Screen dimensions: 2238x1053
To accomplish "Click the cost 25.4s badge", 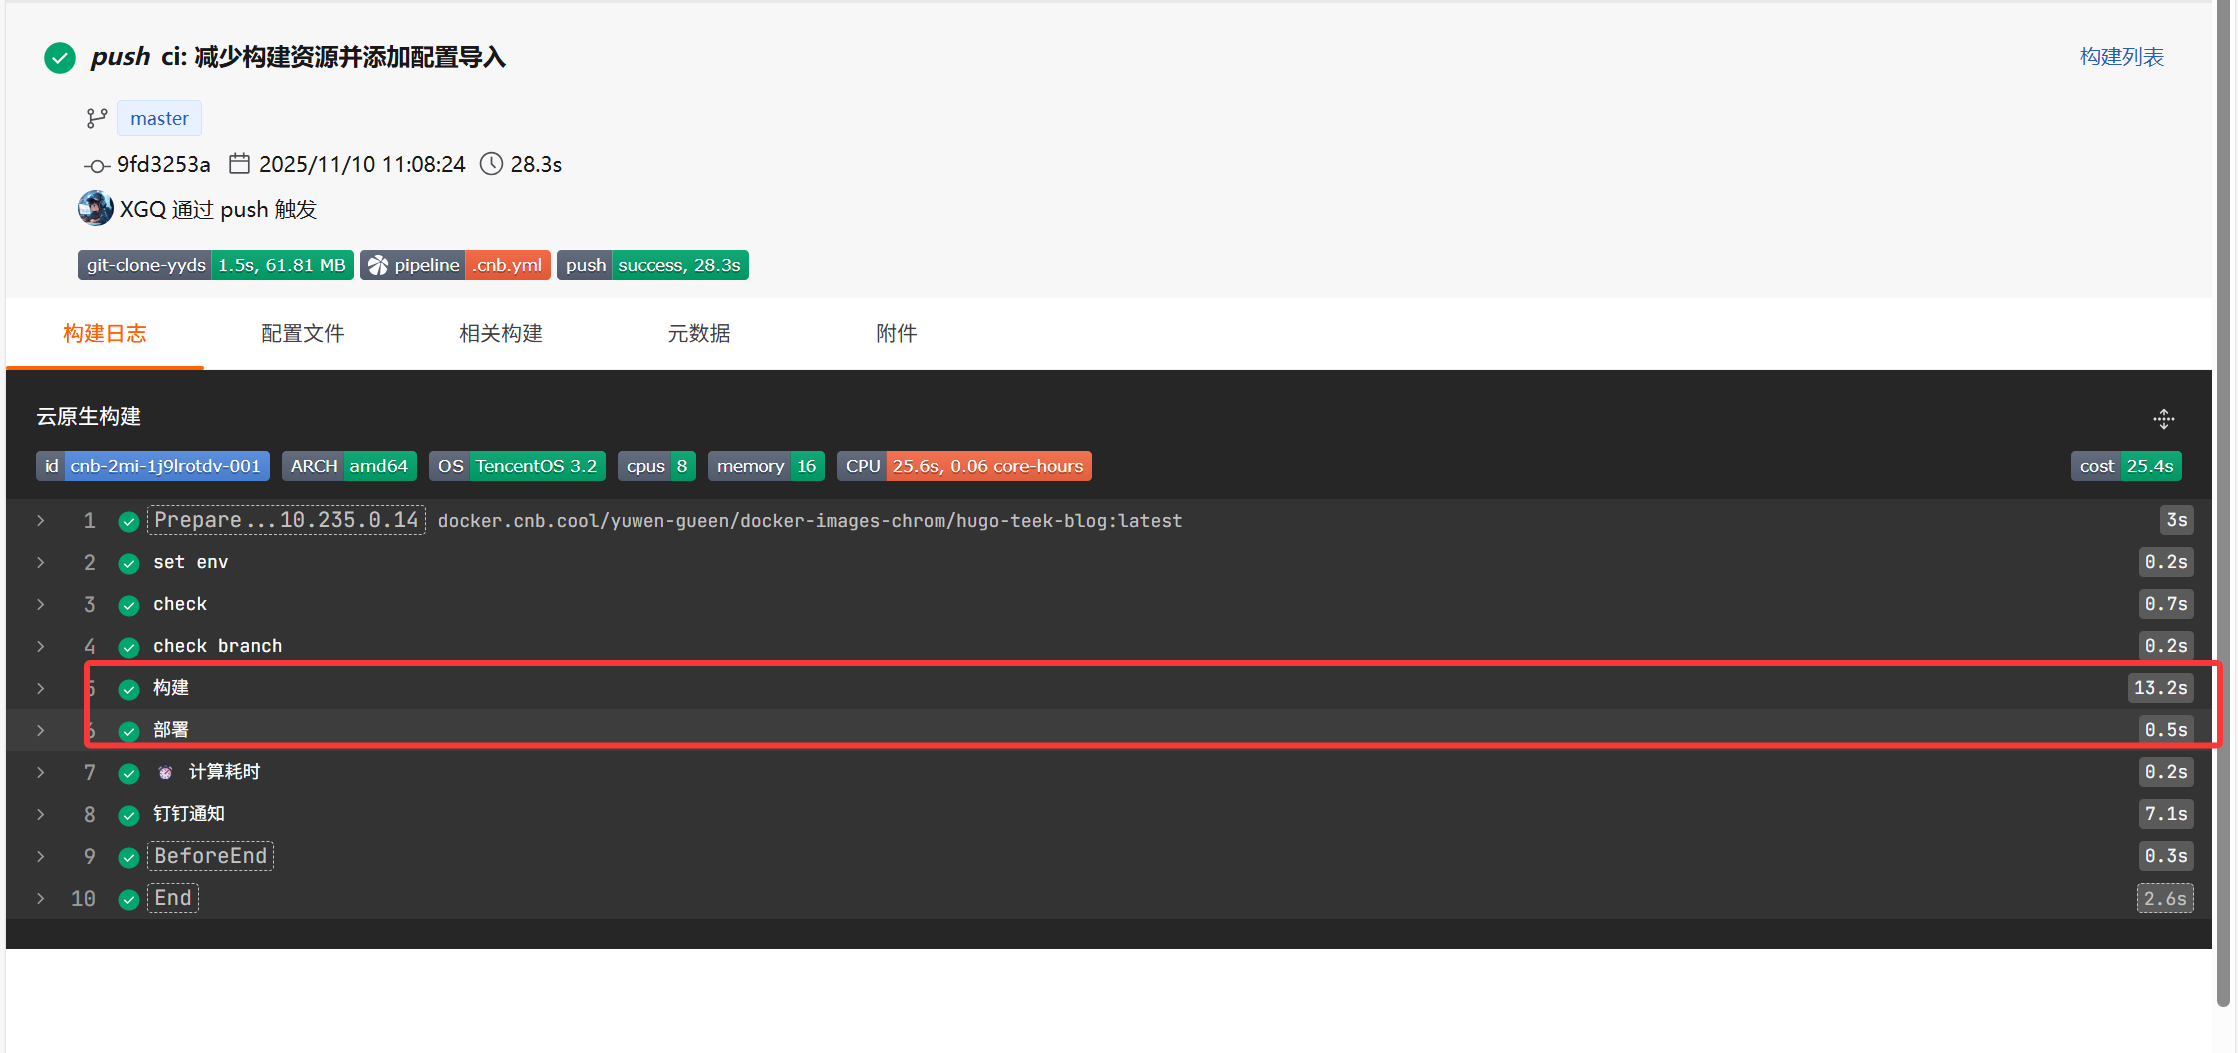I will [2125, 466].
